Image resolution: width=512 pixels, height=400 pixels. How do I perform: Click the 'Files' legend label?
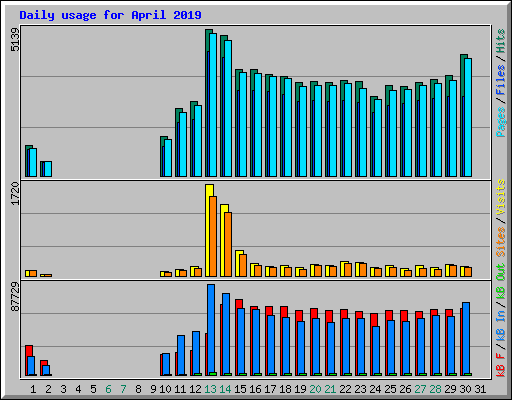click(x=501, y=81)
